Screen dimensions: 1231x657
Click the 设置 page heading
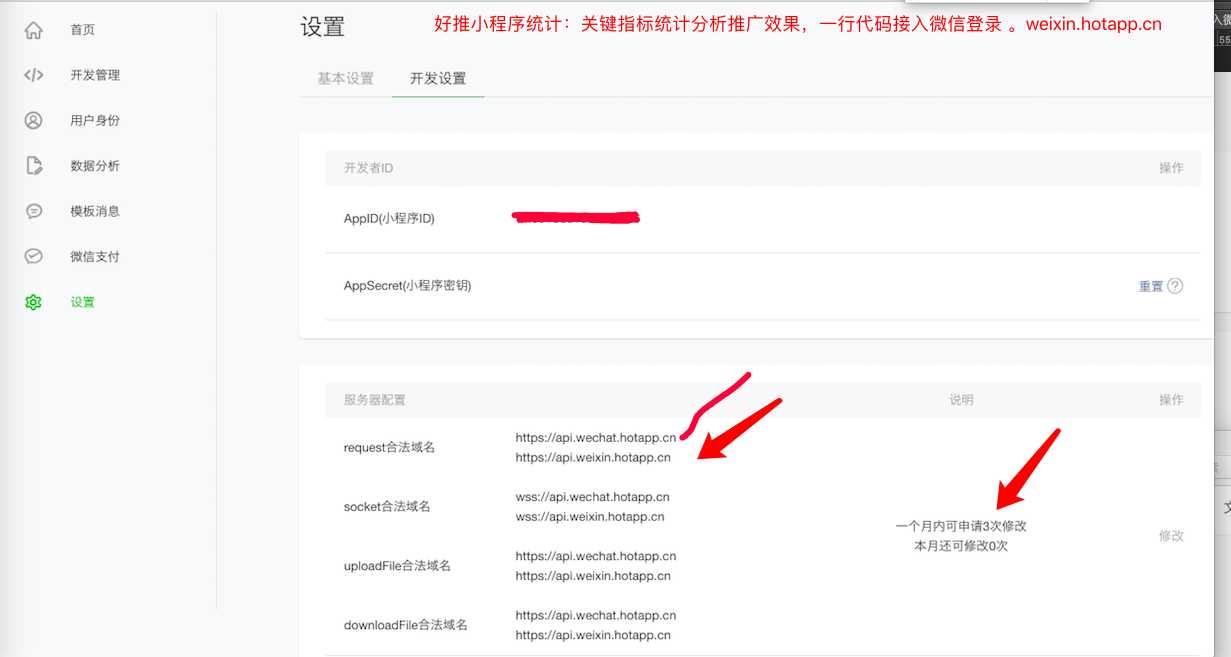322,27
